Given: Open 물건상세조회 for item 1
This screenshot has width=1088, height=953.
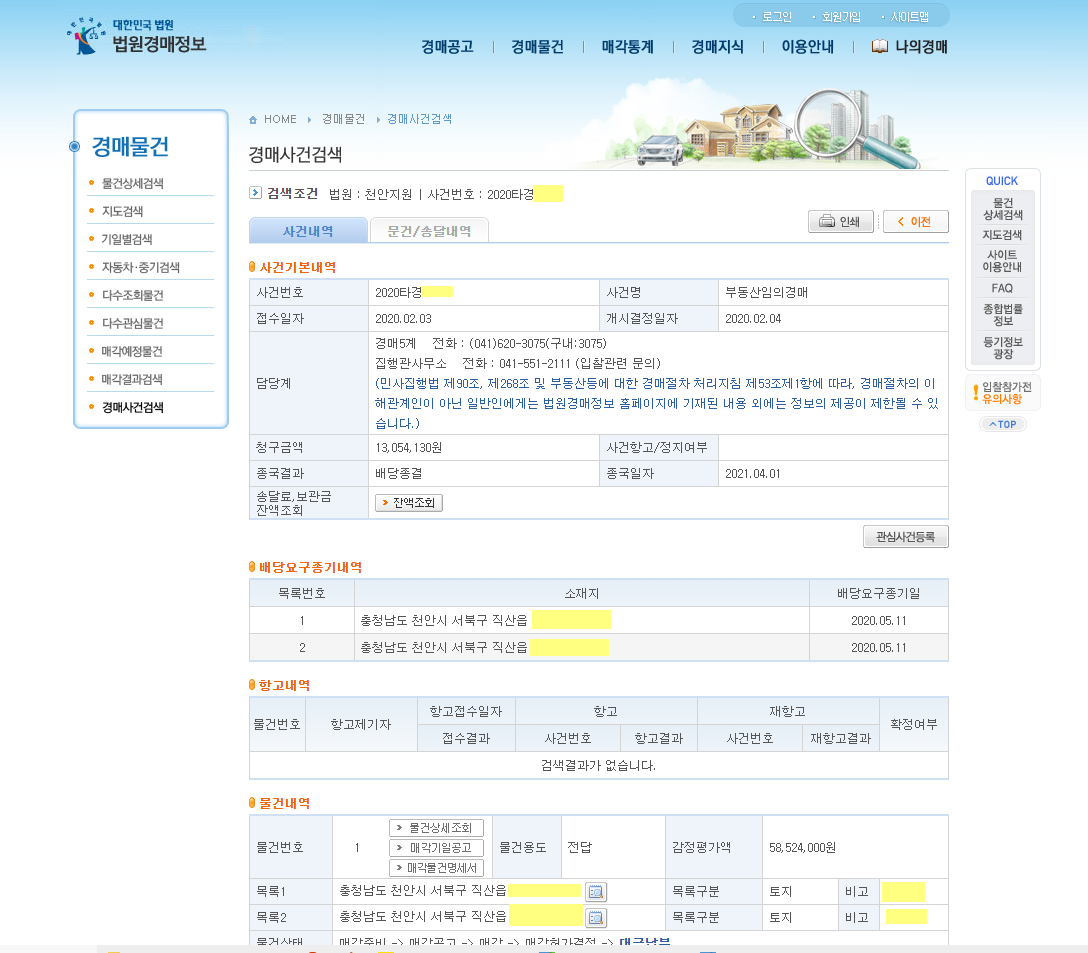Looking at the screenshot, I should 436,827.
